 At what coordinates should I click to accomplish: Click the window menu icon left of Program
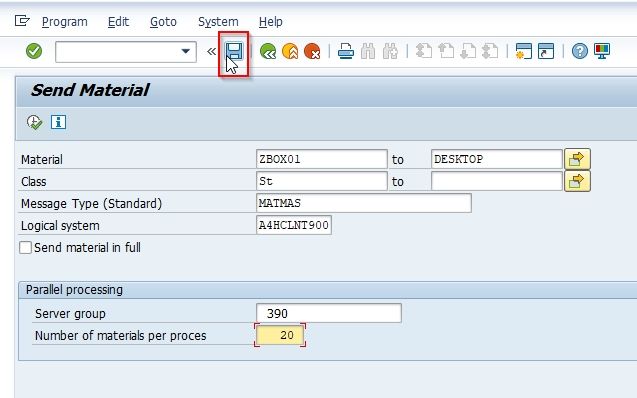[22, 20]
